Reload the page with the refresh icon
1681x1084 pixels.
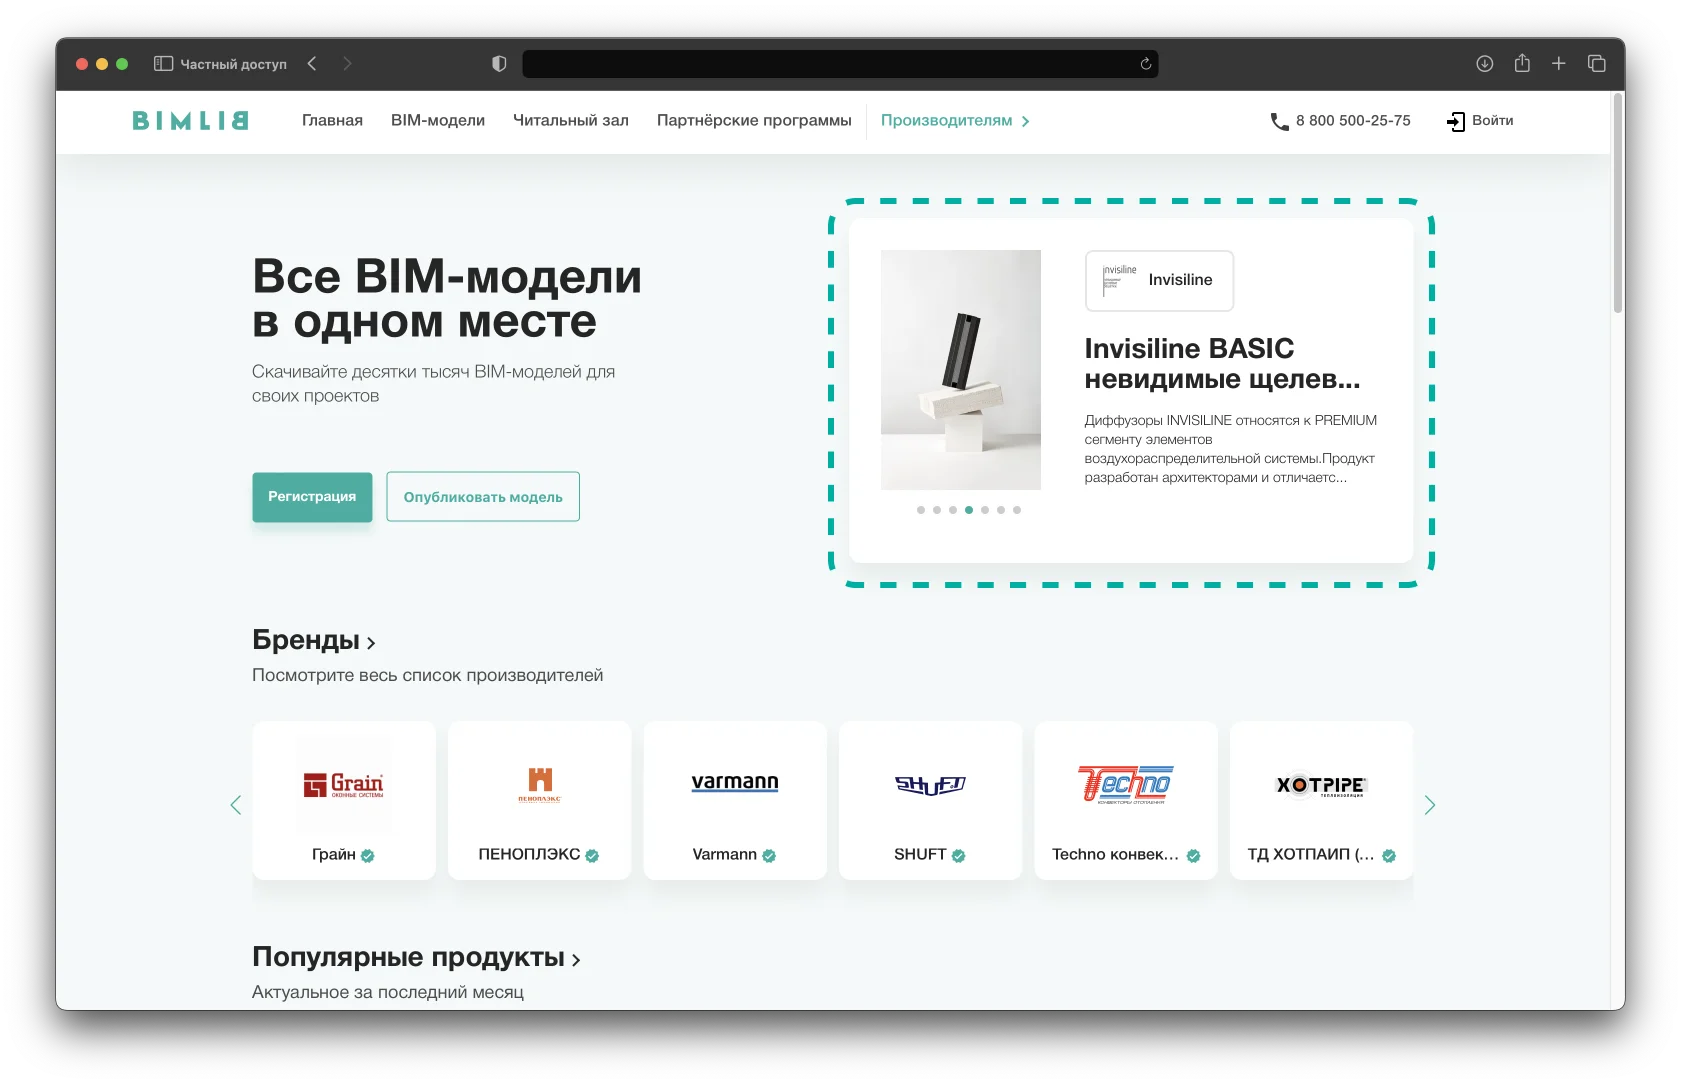click(1146, 63)
